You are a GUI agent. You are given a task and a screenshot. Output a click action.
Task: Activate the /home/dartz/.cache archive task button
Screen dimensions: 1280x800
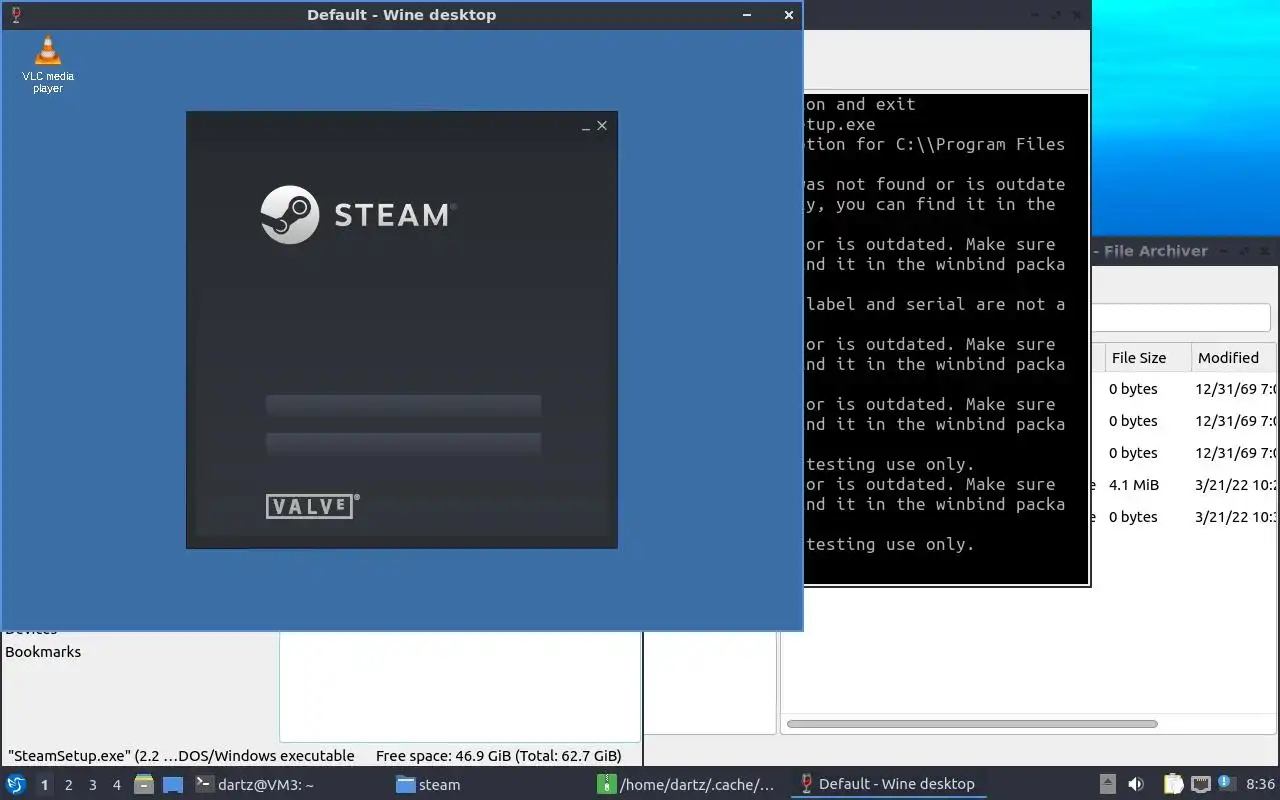point(686,784)
